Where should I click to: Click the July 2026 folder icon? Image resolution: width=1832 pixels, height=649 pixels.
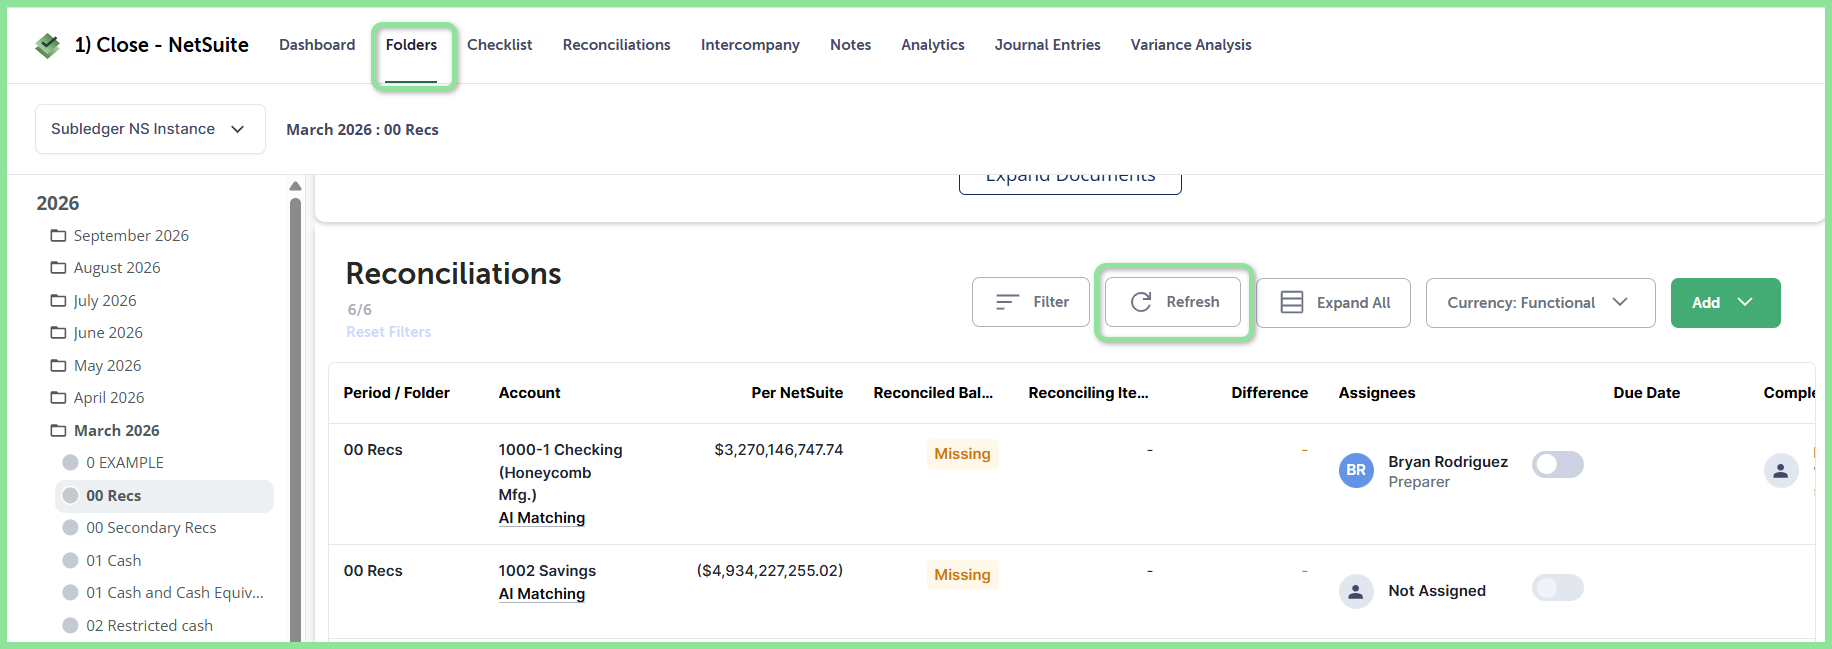[x=59, y=301]
